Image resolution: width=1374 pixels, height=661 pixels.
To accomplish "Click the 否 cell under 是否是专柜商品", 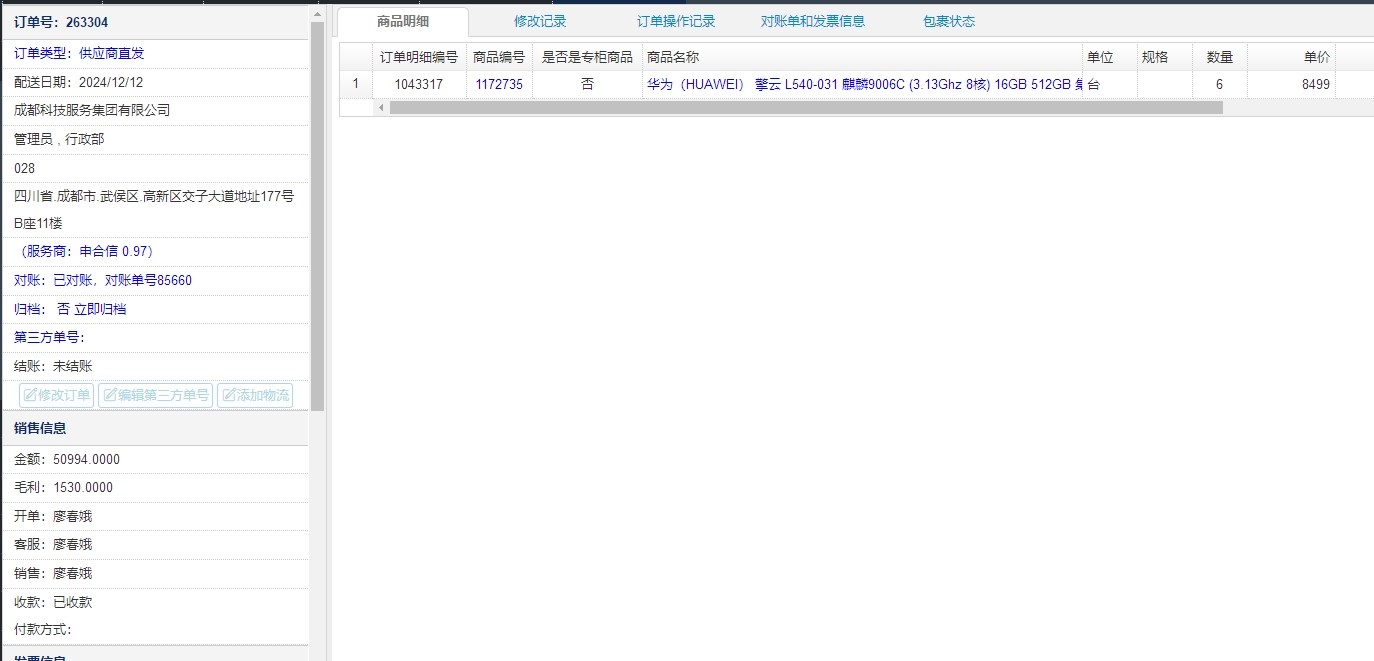I will tap(587, 85).
